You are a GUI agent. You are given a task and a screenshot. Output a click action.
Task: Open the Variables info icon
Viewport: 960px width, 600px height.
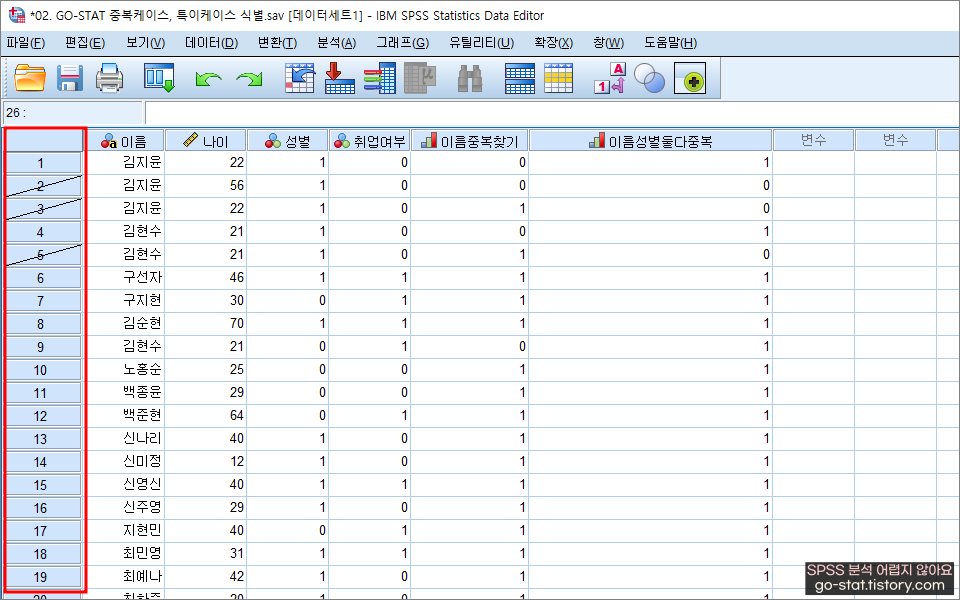click(380, 78)
